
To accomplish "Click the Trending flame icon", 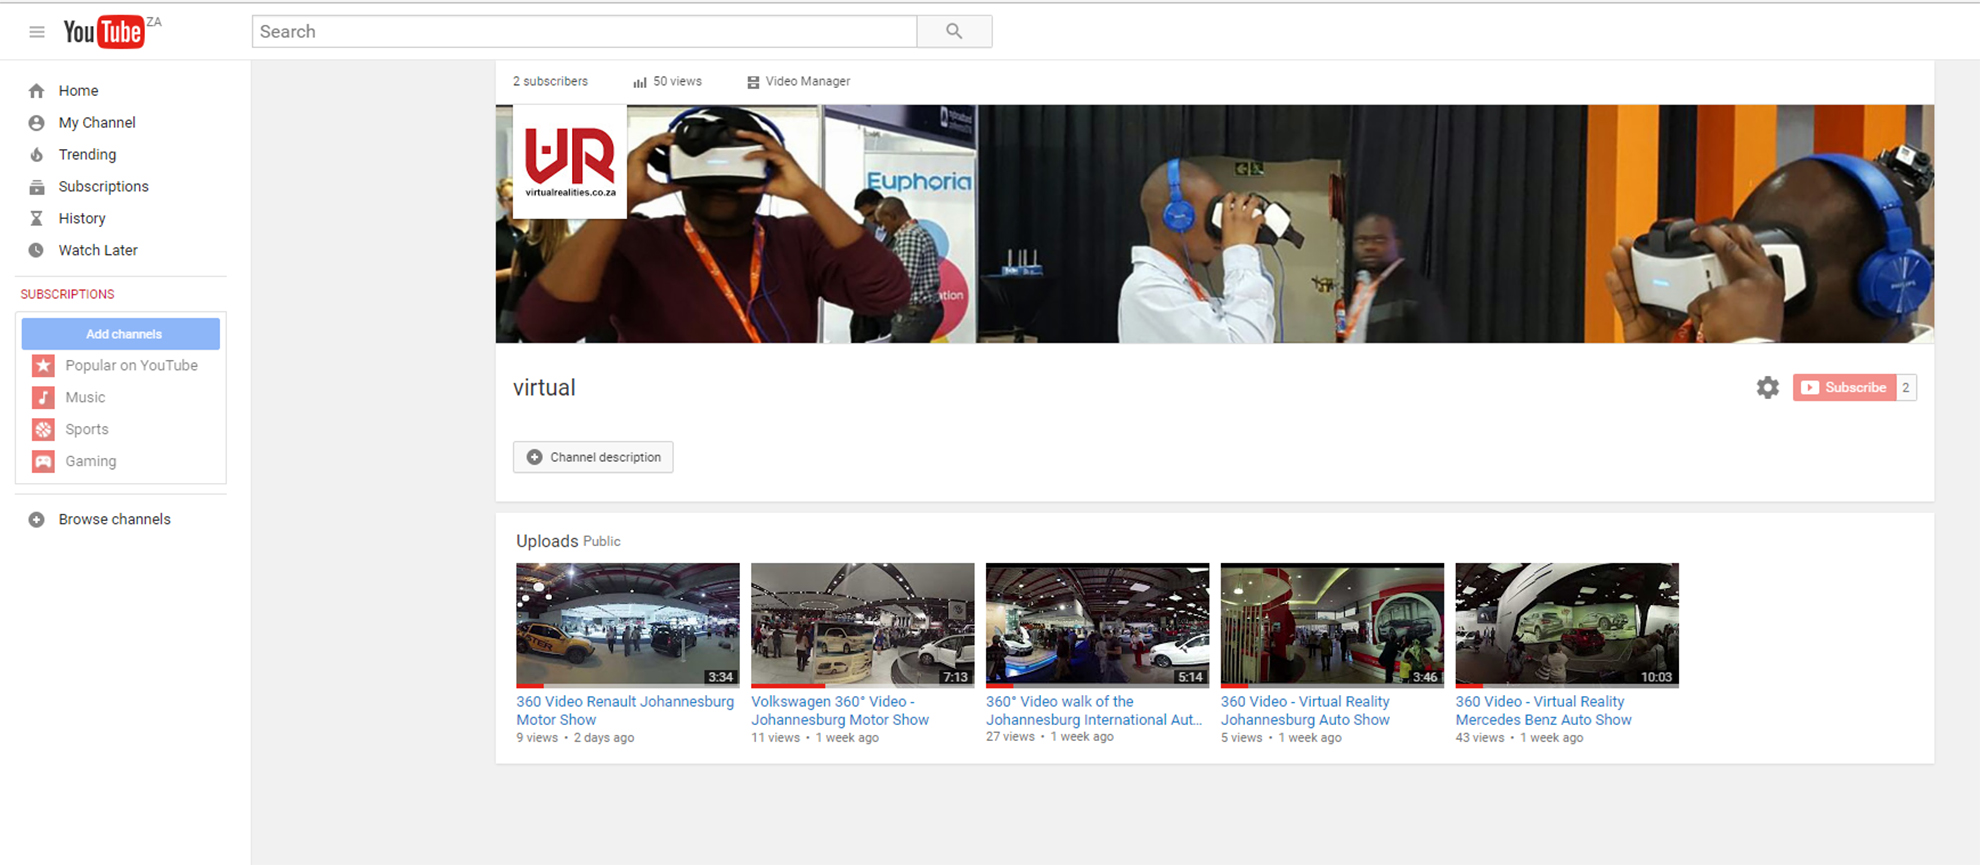I will point(37,155).
